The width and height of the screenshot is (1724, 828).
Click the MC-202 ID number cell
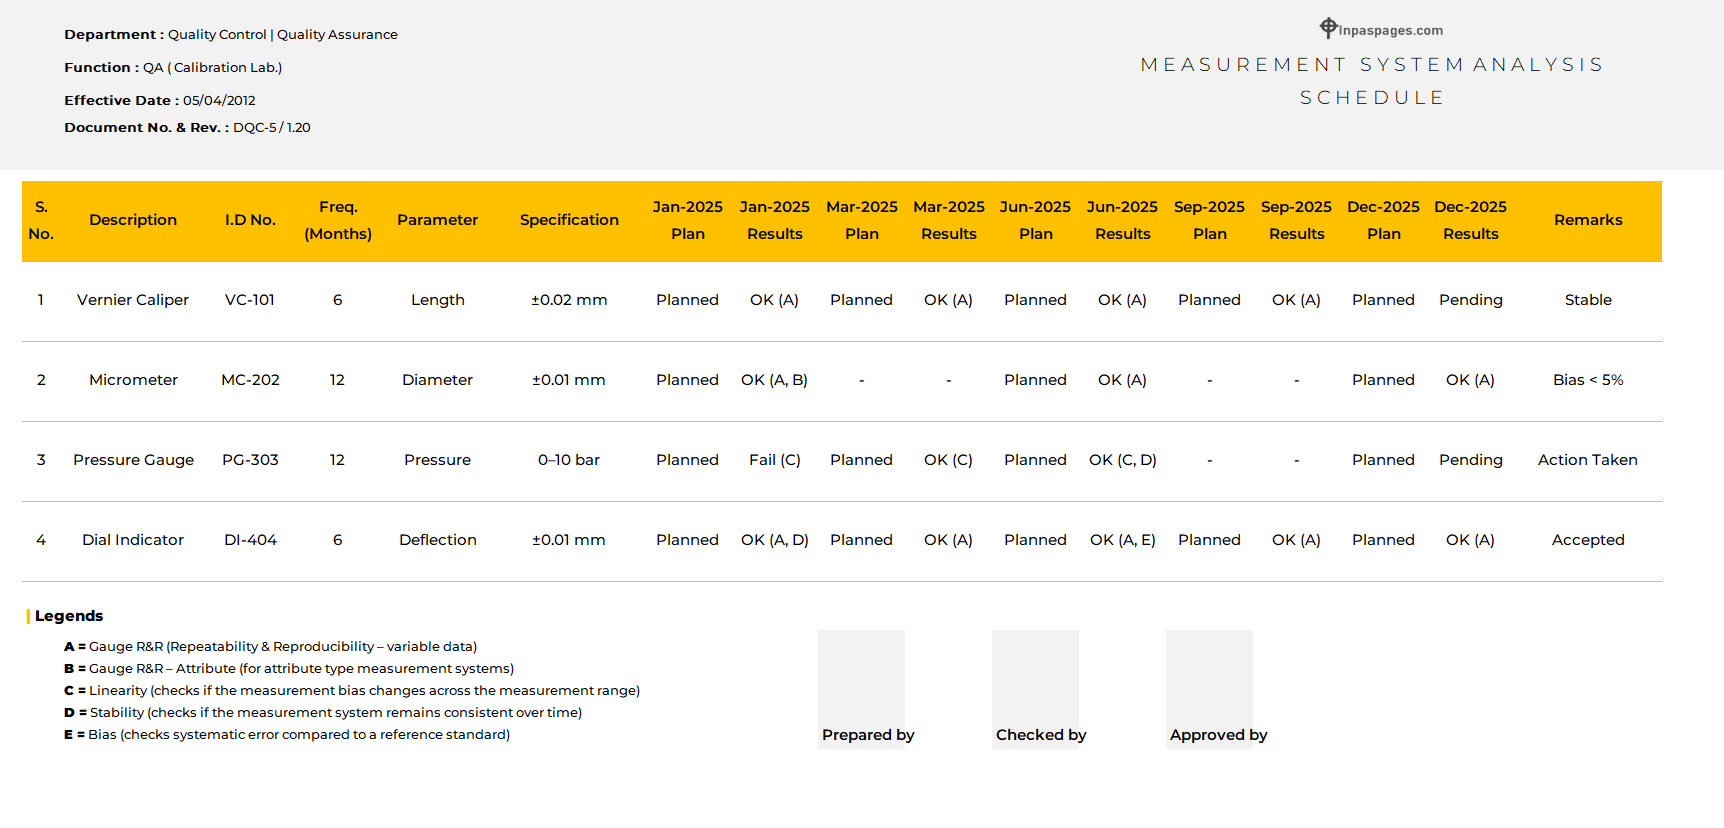(250, 380)
